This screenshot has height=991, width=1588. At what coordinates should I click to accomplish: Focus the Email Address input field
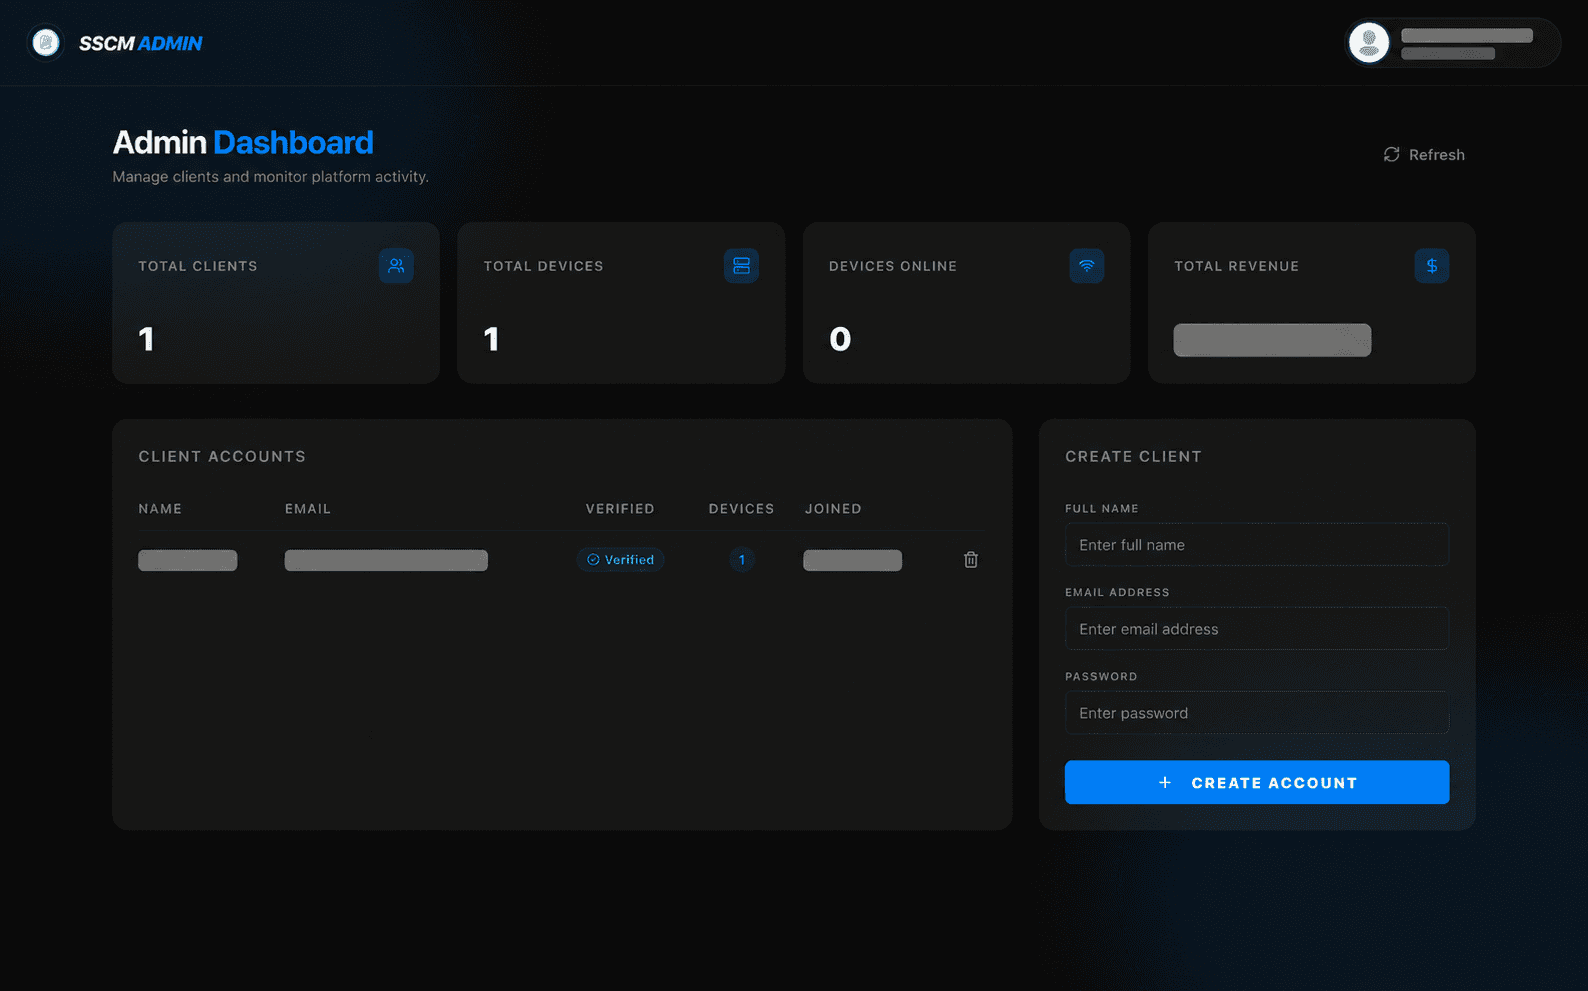click(x=1257, y=629)
